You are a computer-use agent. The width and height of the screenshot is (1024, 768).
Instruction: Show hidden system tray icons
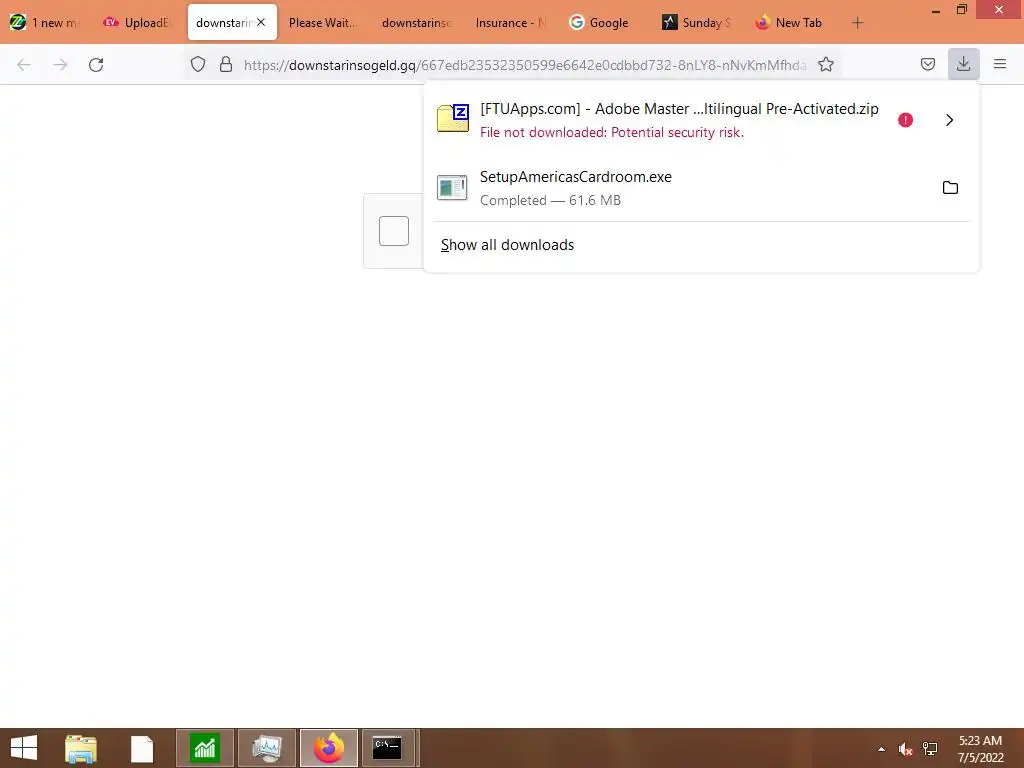click(x=881, y=749)
